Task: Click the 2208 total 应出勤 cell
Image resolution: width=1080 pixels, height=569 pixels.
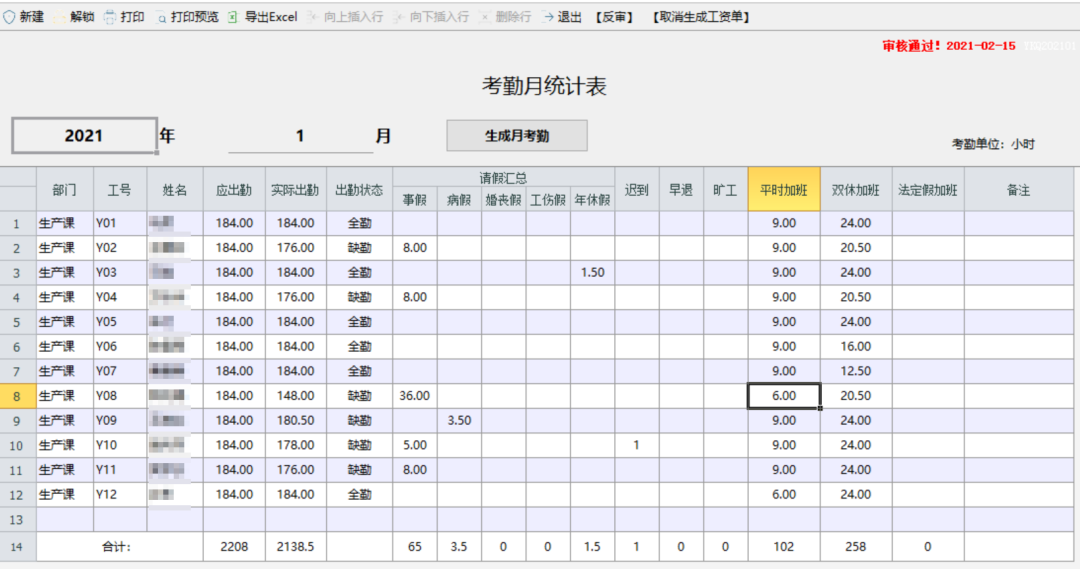Action: coord(234,546)
